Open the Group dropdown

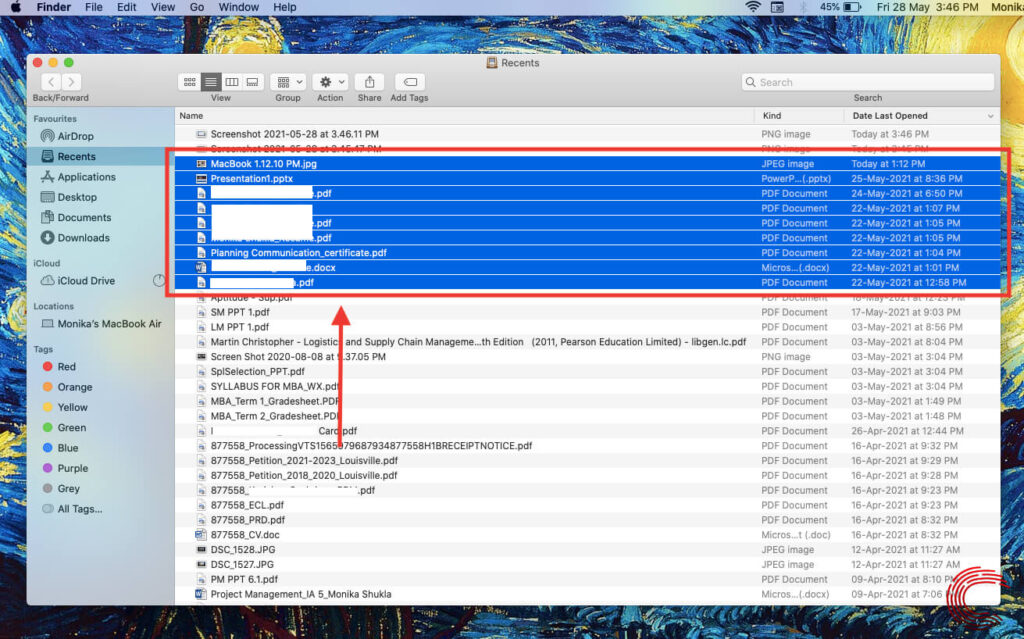click(x=288, y=82)
